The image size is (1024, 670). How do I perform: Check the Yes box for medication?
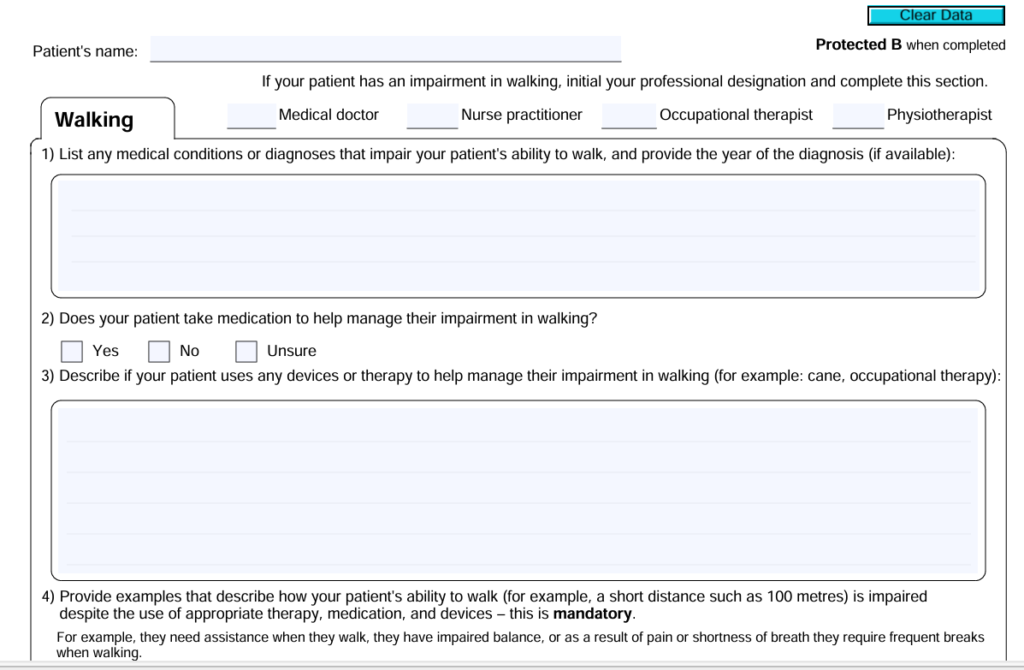click(x=72, y=351)
